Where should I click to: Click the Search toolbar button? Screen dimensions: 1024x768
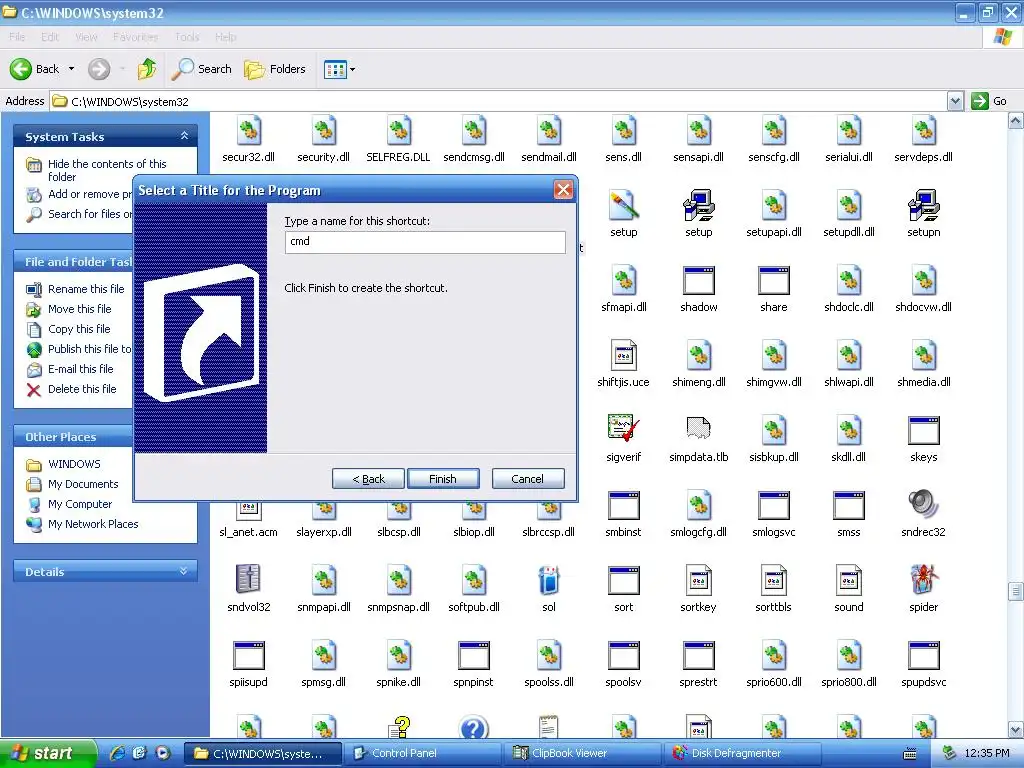point(201,69)
